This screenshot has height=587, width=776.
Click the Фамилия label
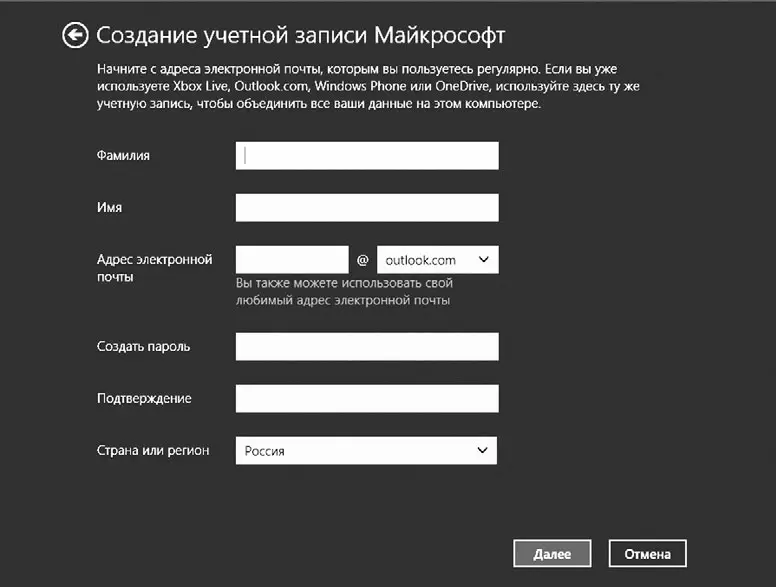(125, 155)
